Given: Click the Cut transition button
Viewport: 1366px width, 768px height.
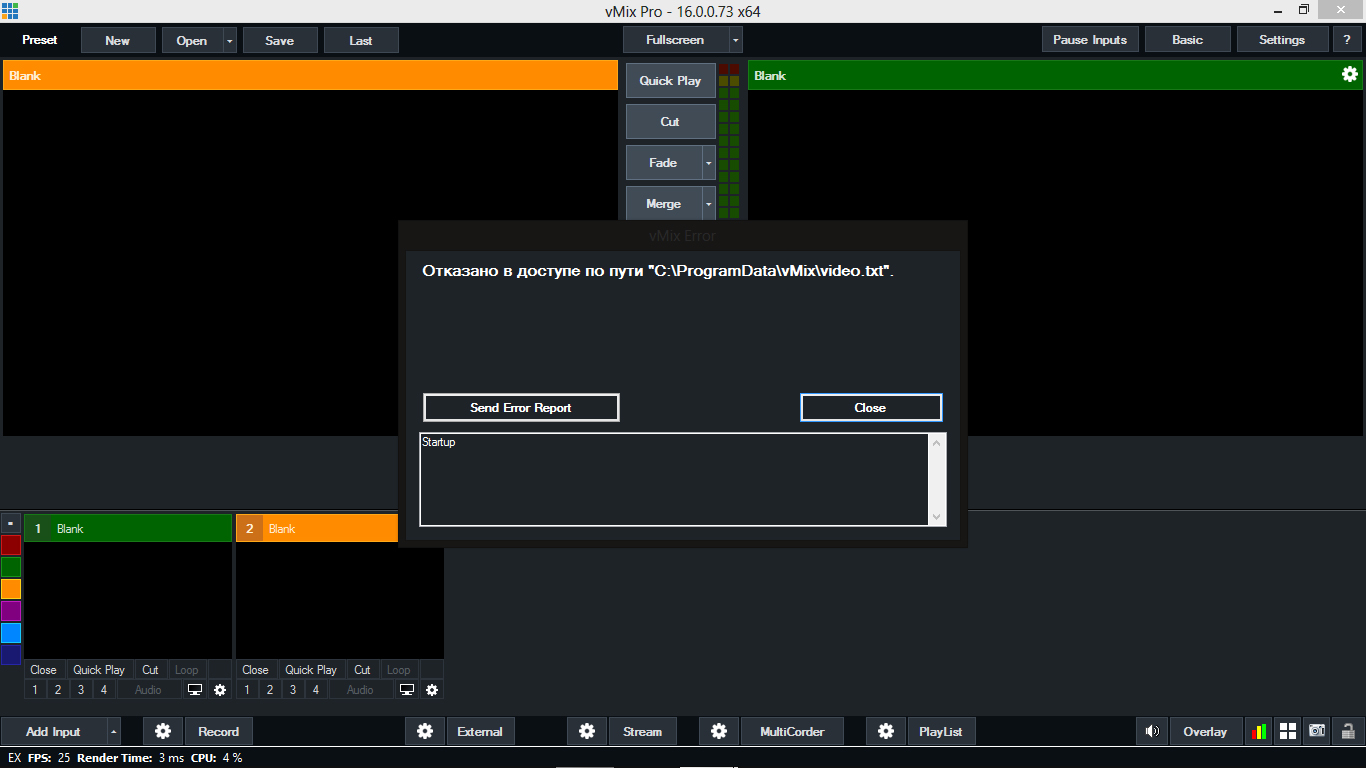Looking at the screenshot, I should click(670, 121).
